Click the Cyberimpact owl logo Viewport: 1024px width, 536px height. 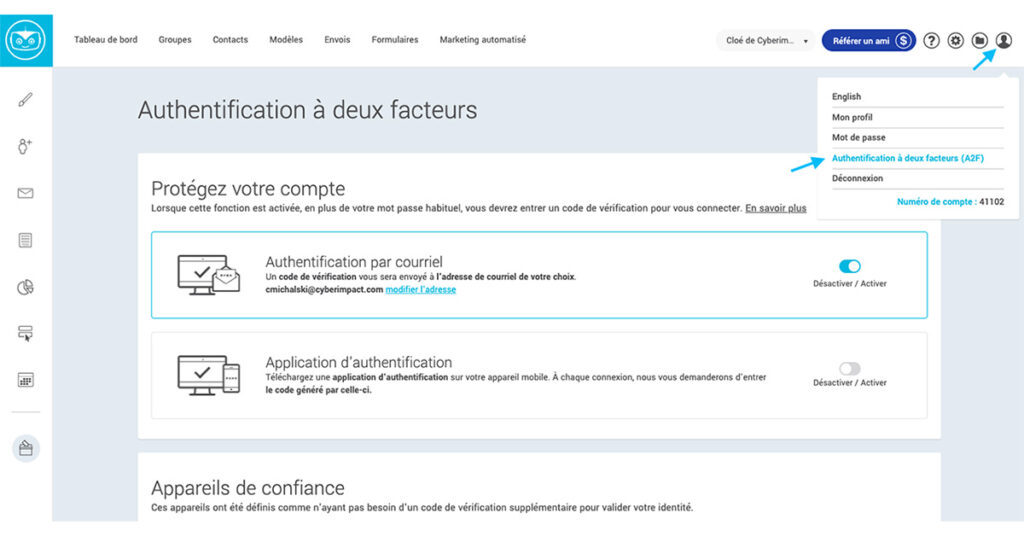pos(26,40)
